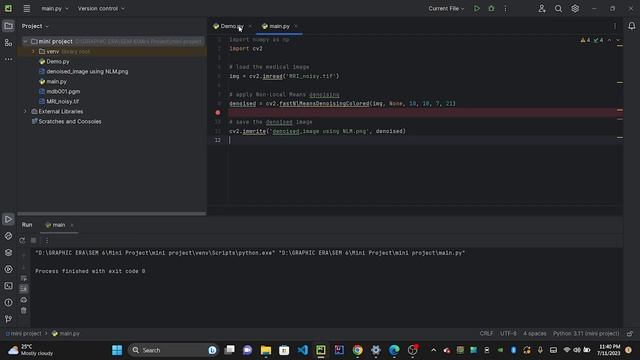Screen dimensions: 640x360
Task: Open the weather widget showing 25°C
Action: (31, 350)
